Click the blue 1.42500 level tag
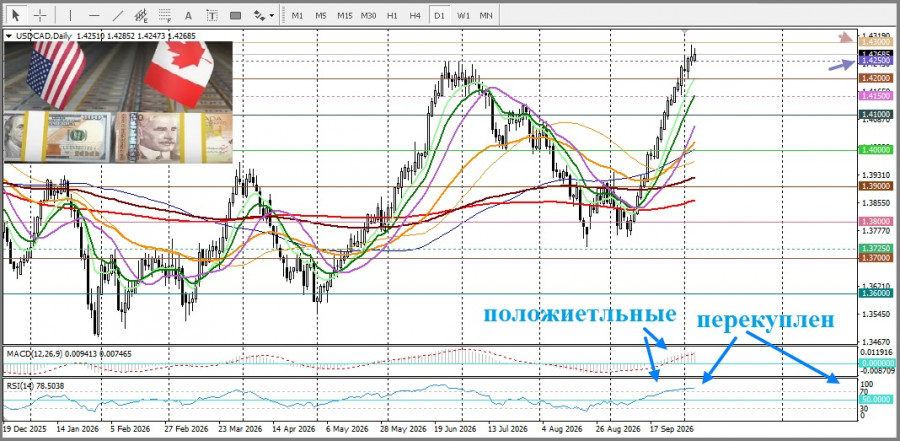The height and width of the screenshot is (441, 900). pyautogui.click(x=876, y=60)
